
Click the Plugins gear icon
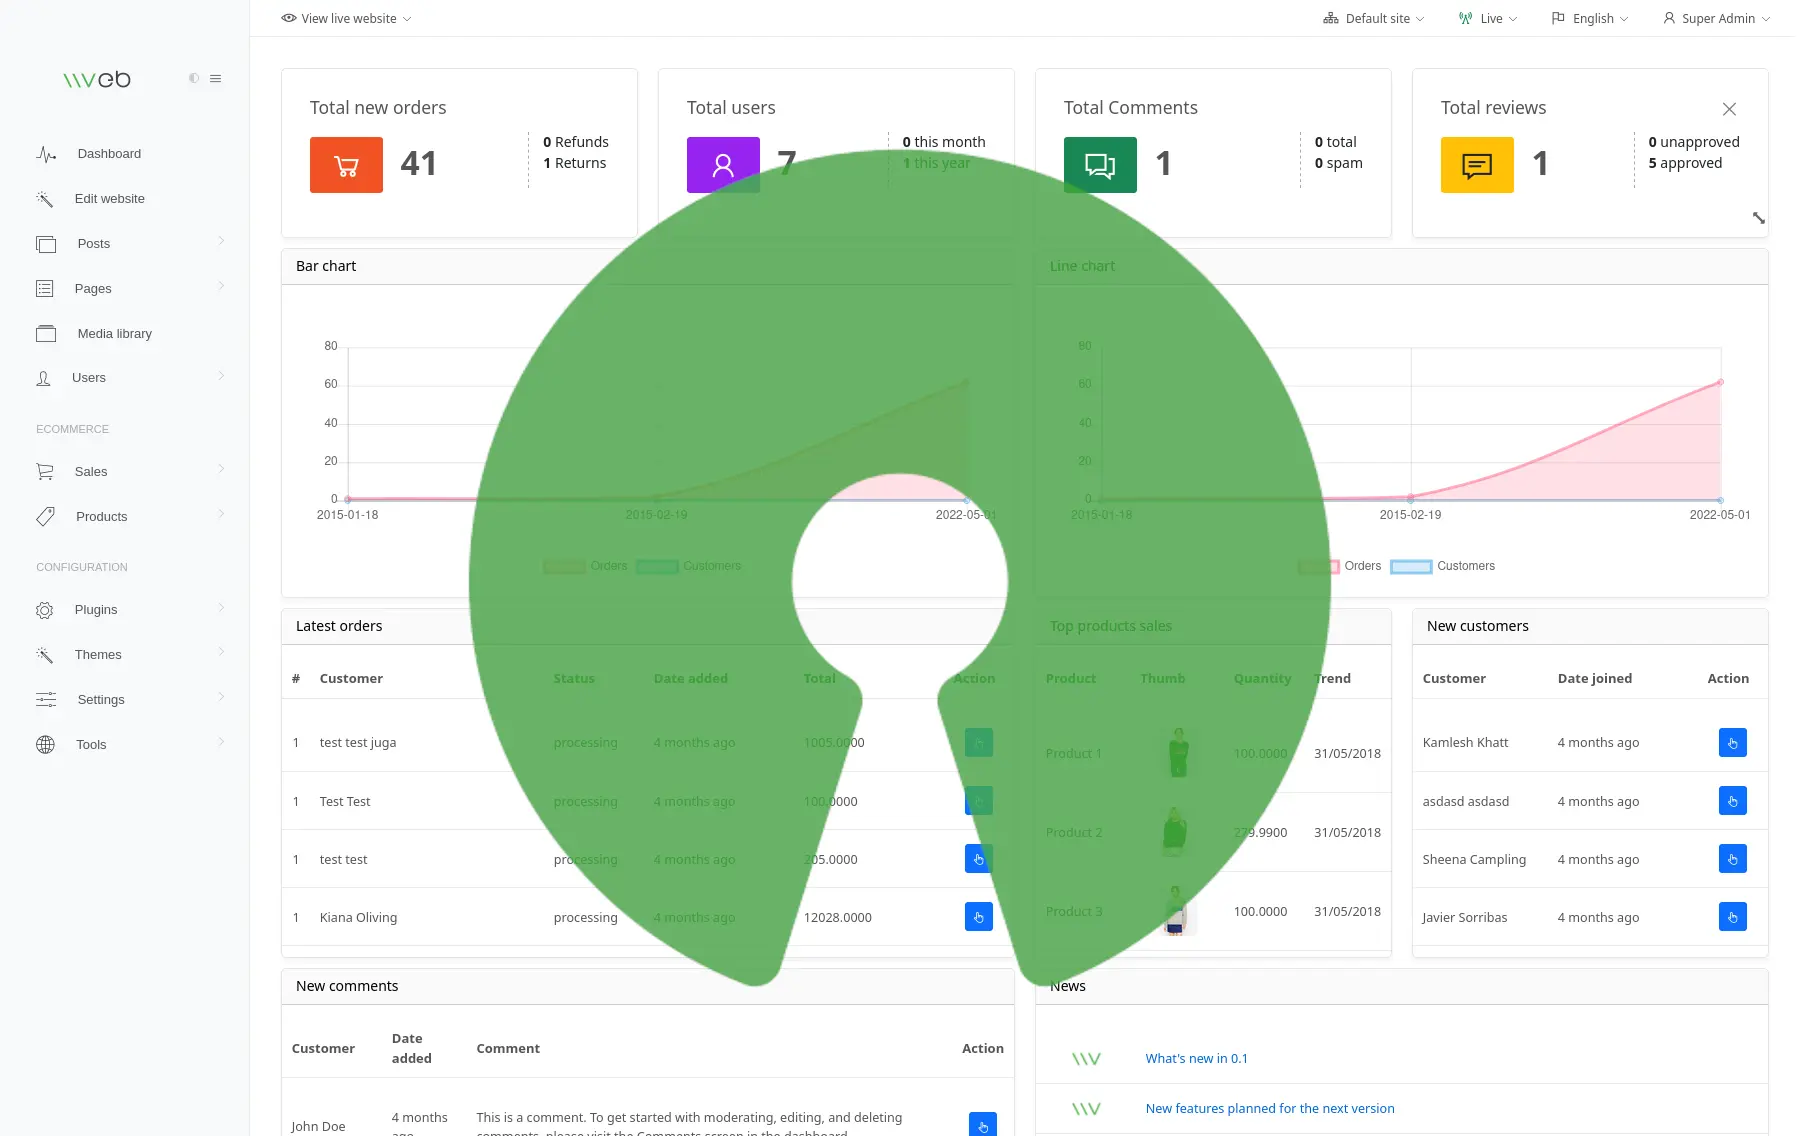tap(46, 609)
